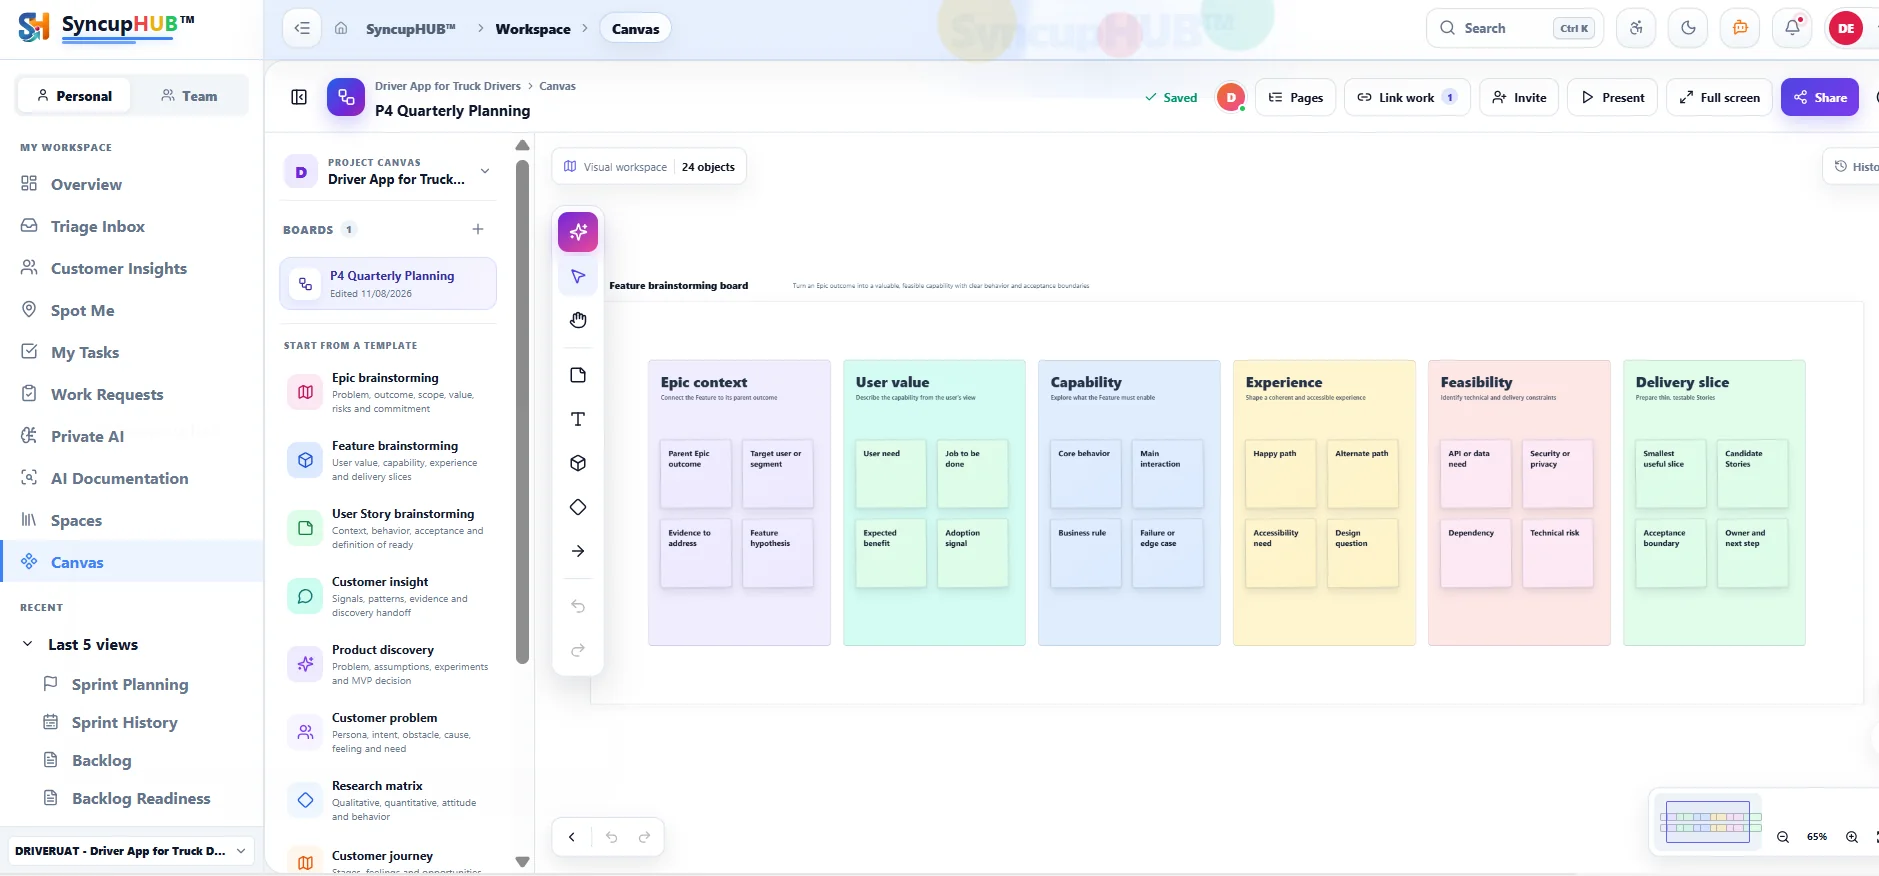1879x876 pixels.
Task: Choose Epic brainstorming template
Action: click(388, 393)
